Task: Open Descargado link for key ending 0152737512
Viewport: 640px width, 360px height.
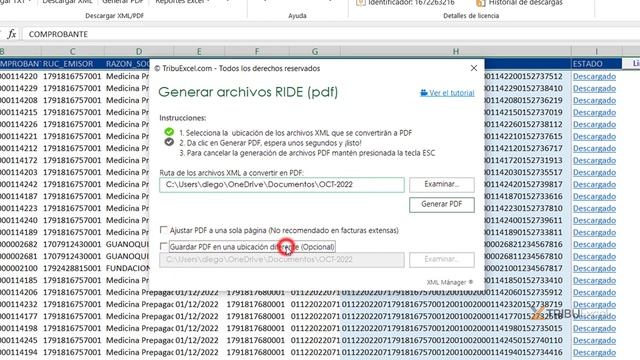Action: pos(594,76)
